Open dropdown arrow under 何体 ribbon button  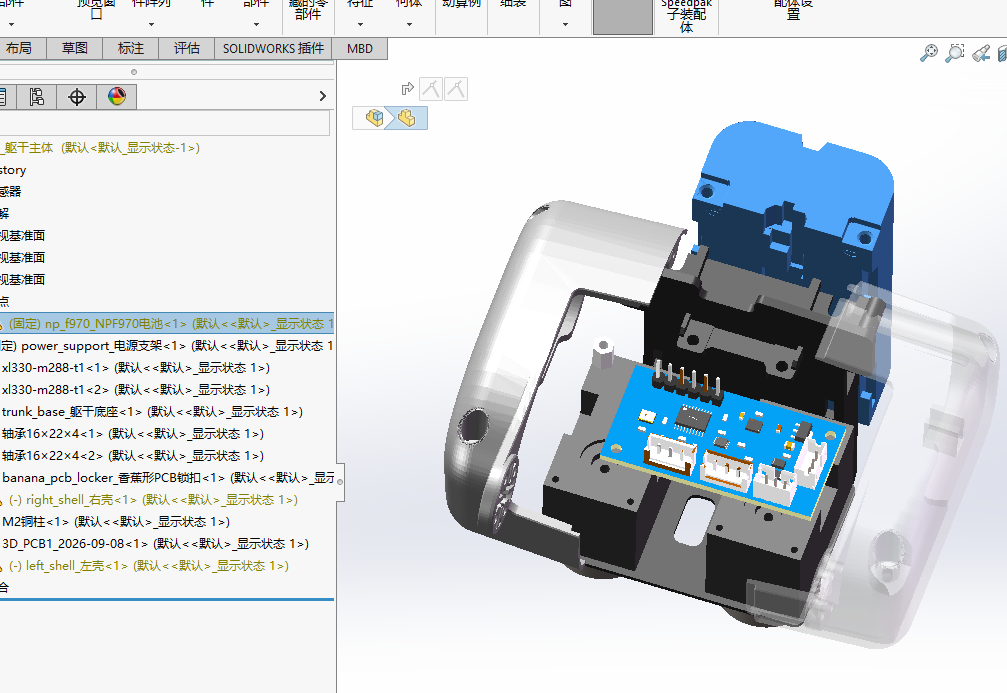click(x=409, y=24)
